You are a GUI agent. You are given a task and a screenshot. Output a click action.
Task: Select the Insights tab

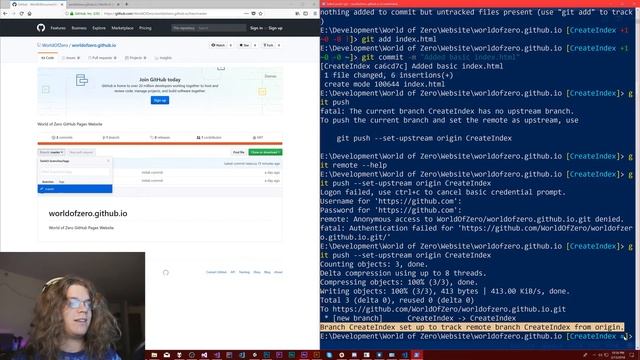pos(163,58)
